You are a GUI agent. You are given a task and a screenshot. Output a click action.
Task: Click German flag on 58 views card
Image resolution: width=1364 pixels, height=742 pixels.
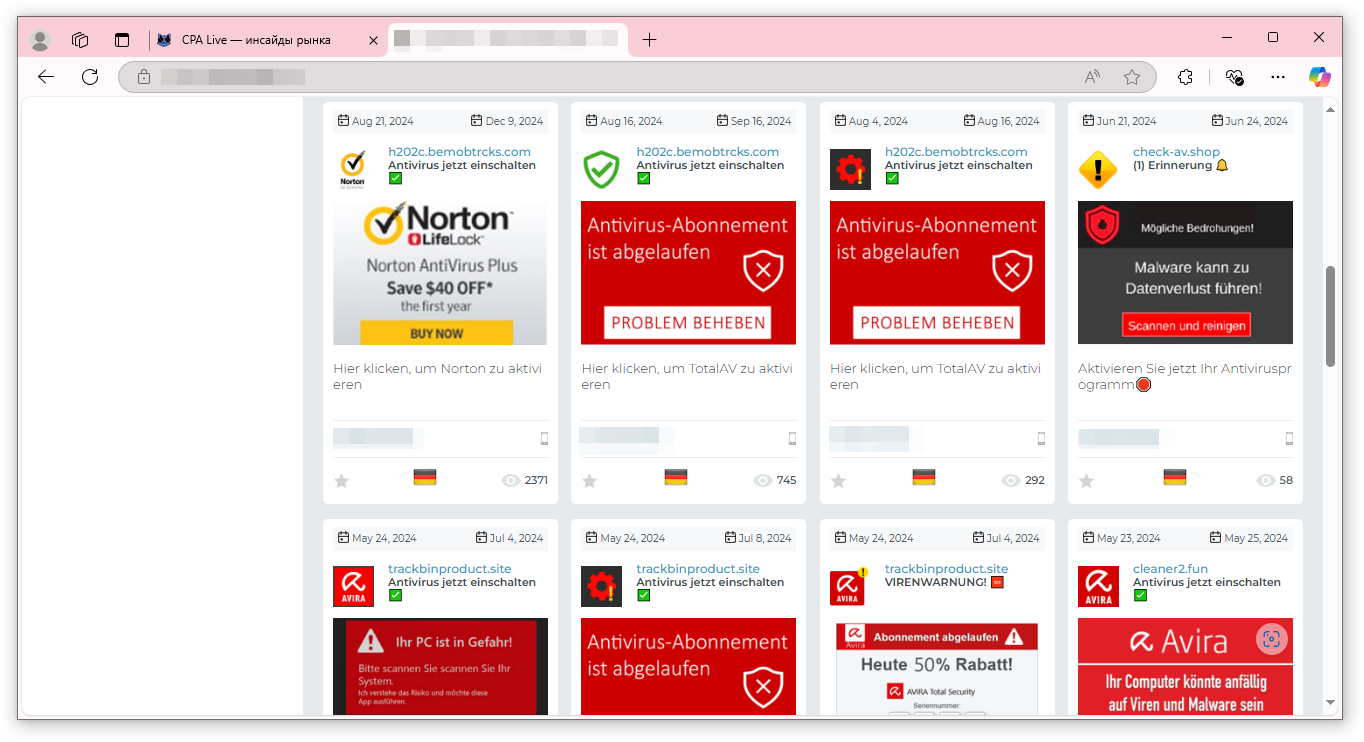1175,478
